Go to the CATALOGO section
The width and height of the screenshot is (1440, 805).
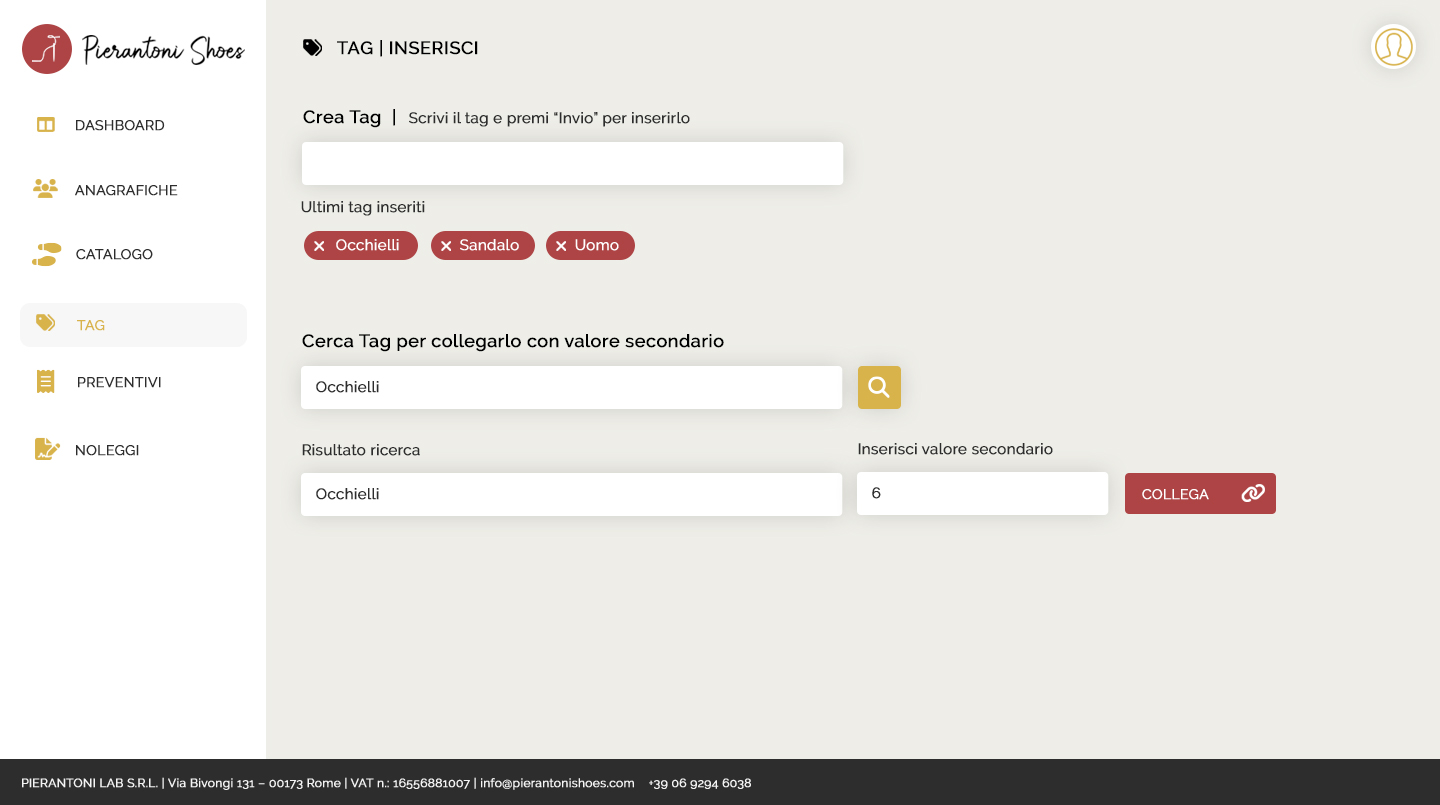pos(114,254)
